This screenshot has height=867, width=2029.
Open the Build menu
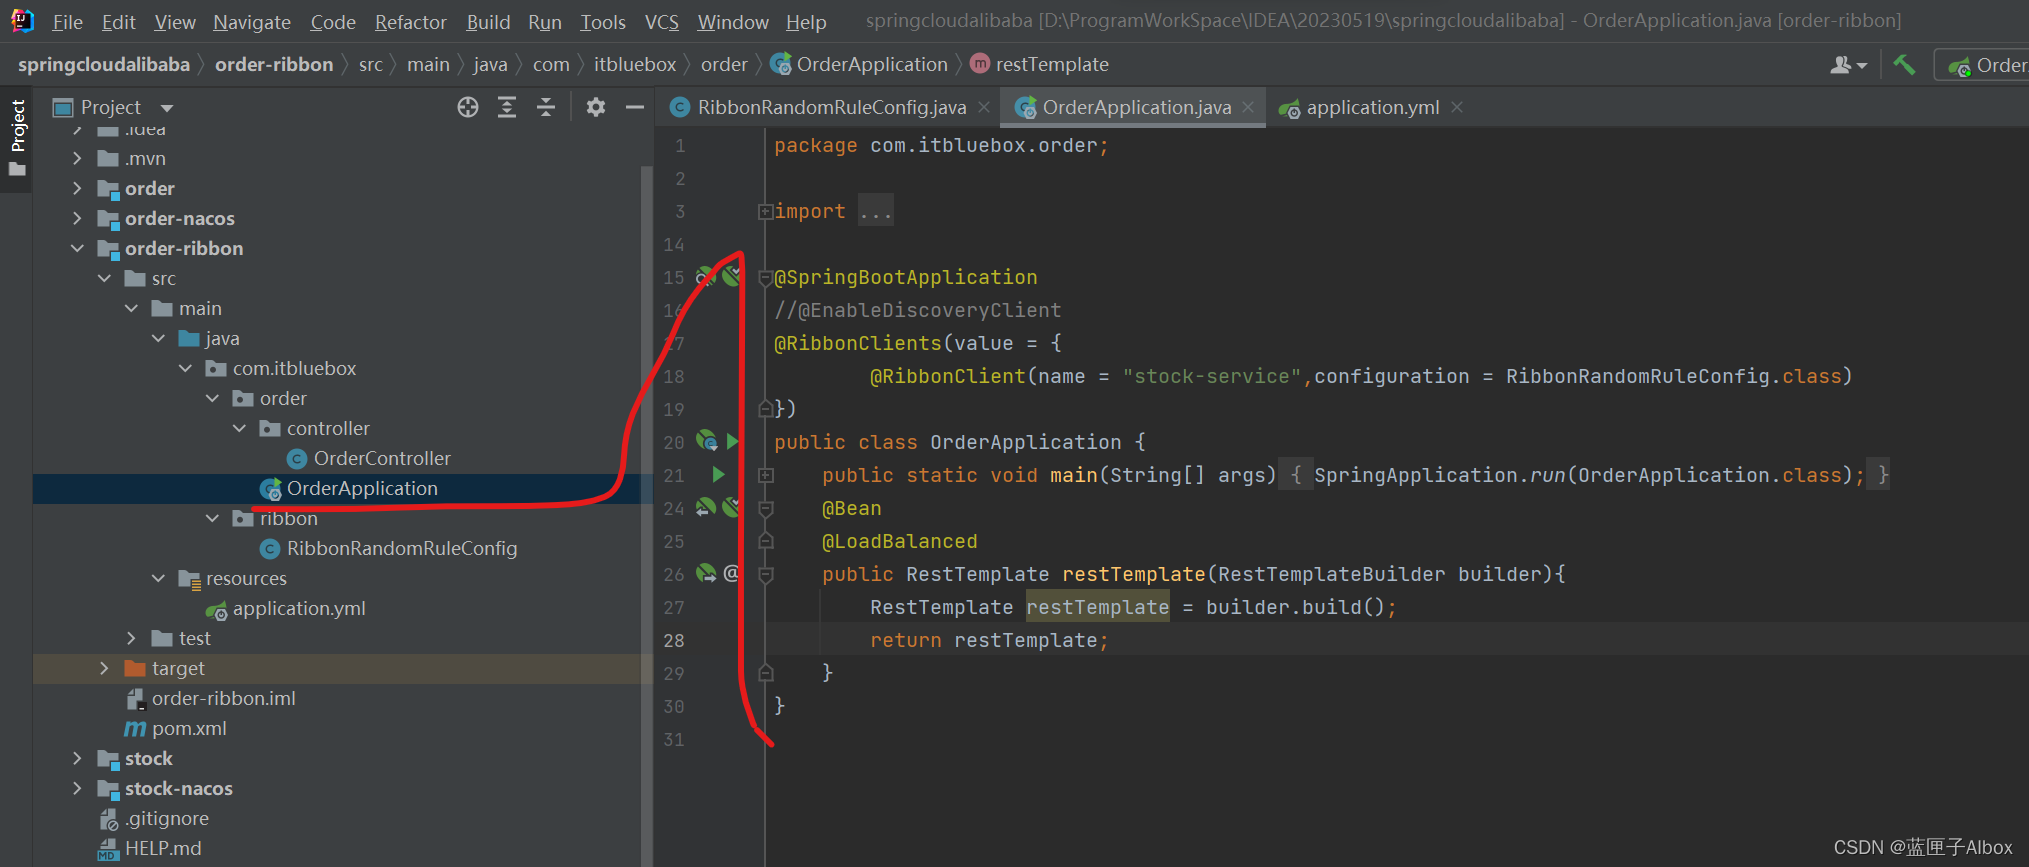click(488, 22)
